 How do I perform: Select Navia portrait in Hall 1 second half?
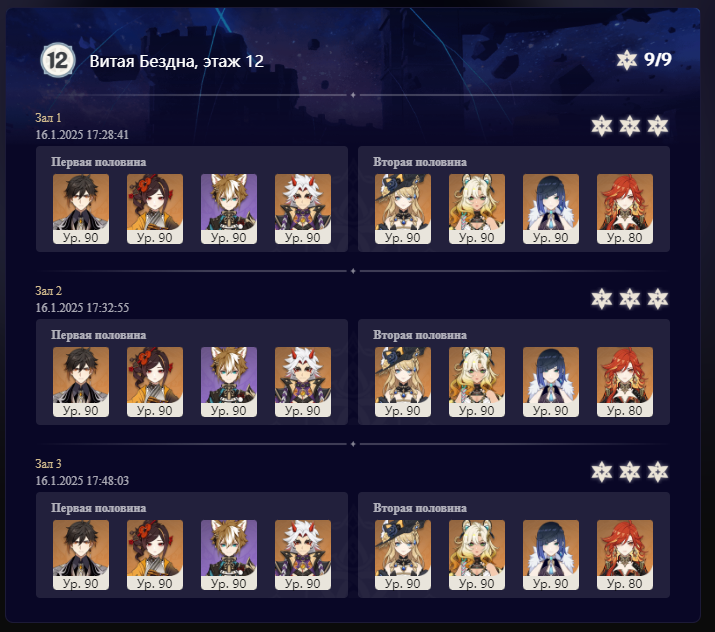pyautogui.click(x=403, y=209)
